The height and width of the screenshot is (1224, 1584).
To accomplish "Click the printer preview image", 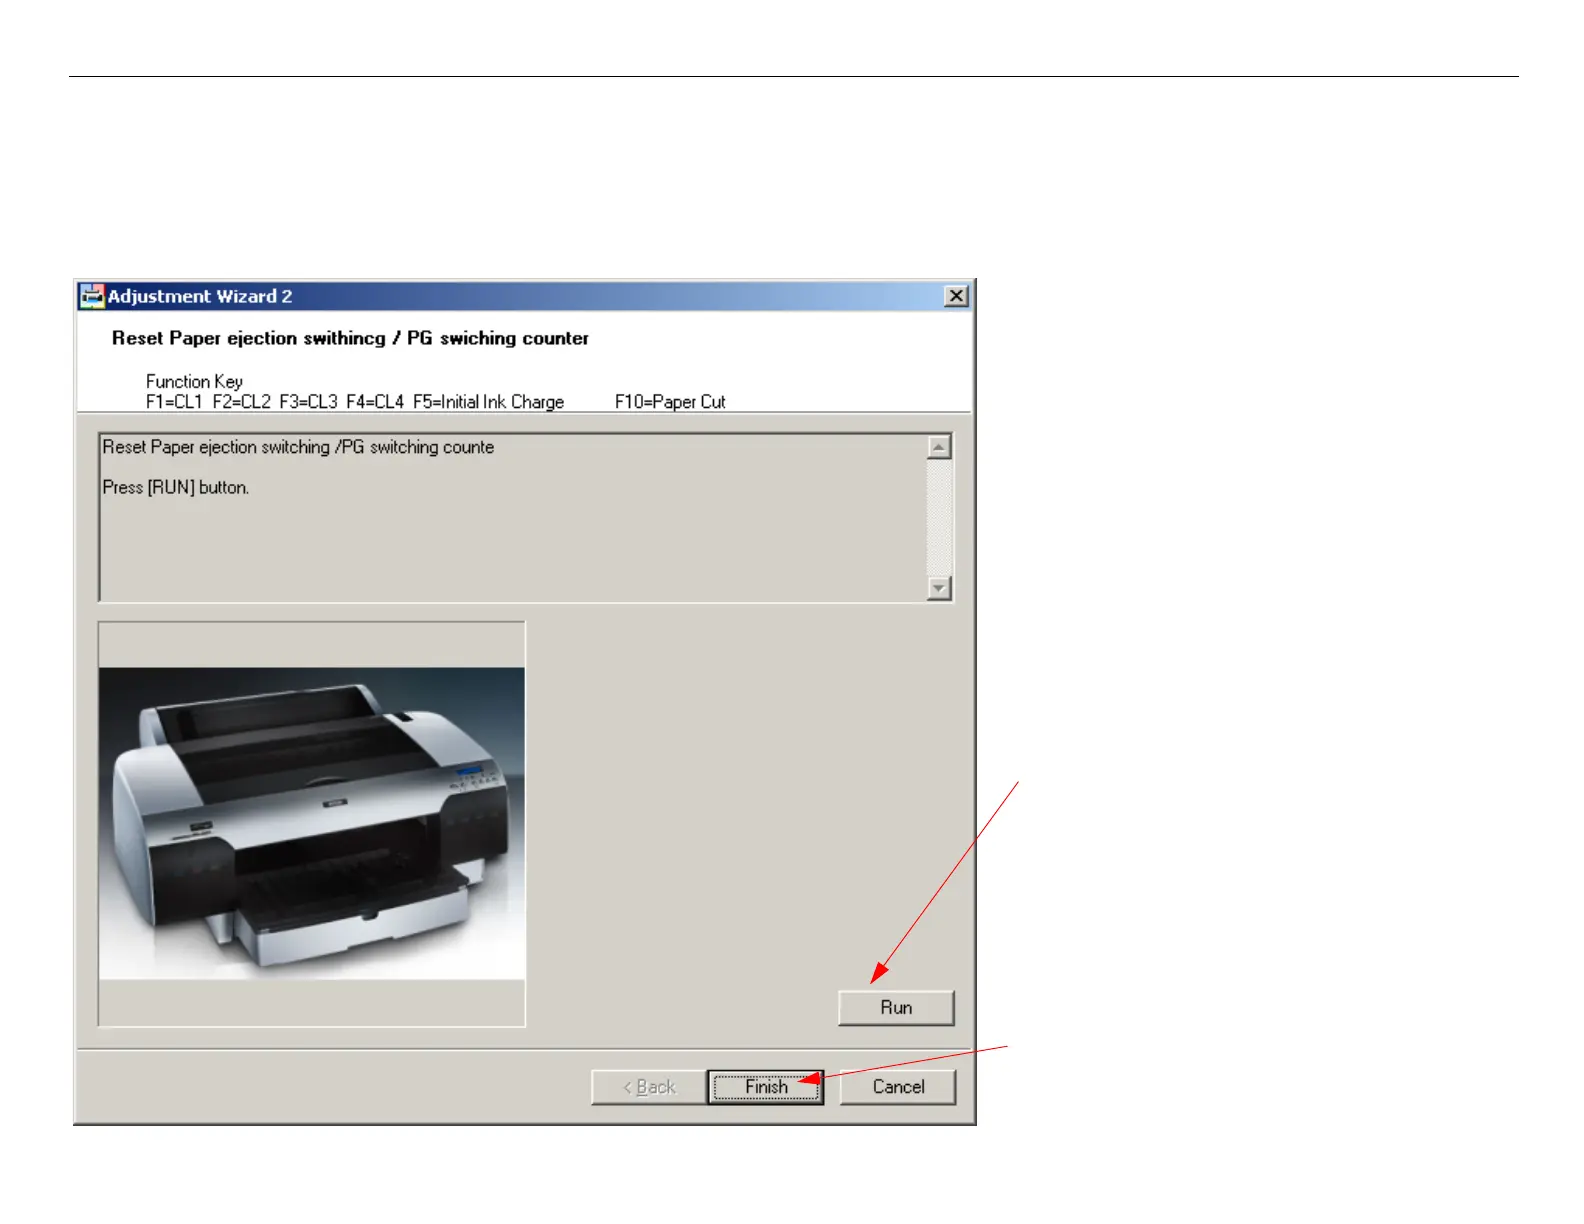I will pyautogui.click(x=312, y=824).
